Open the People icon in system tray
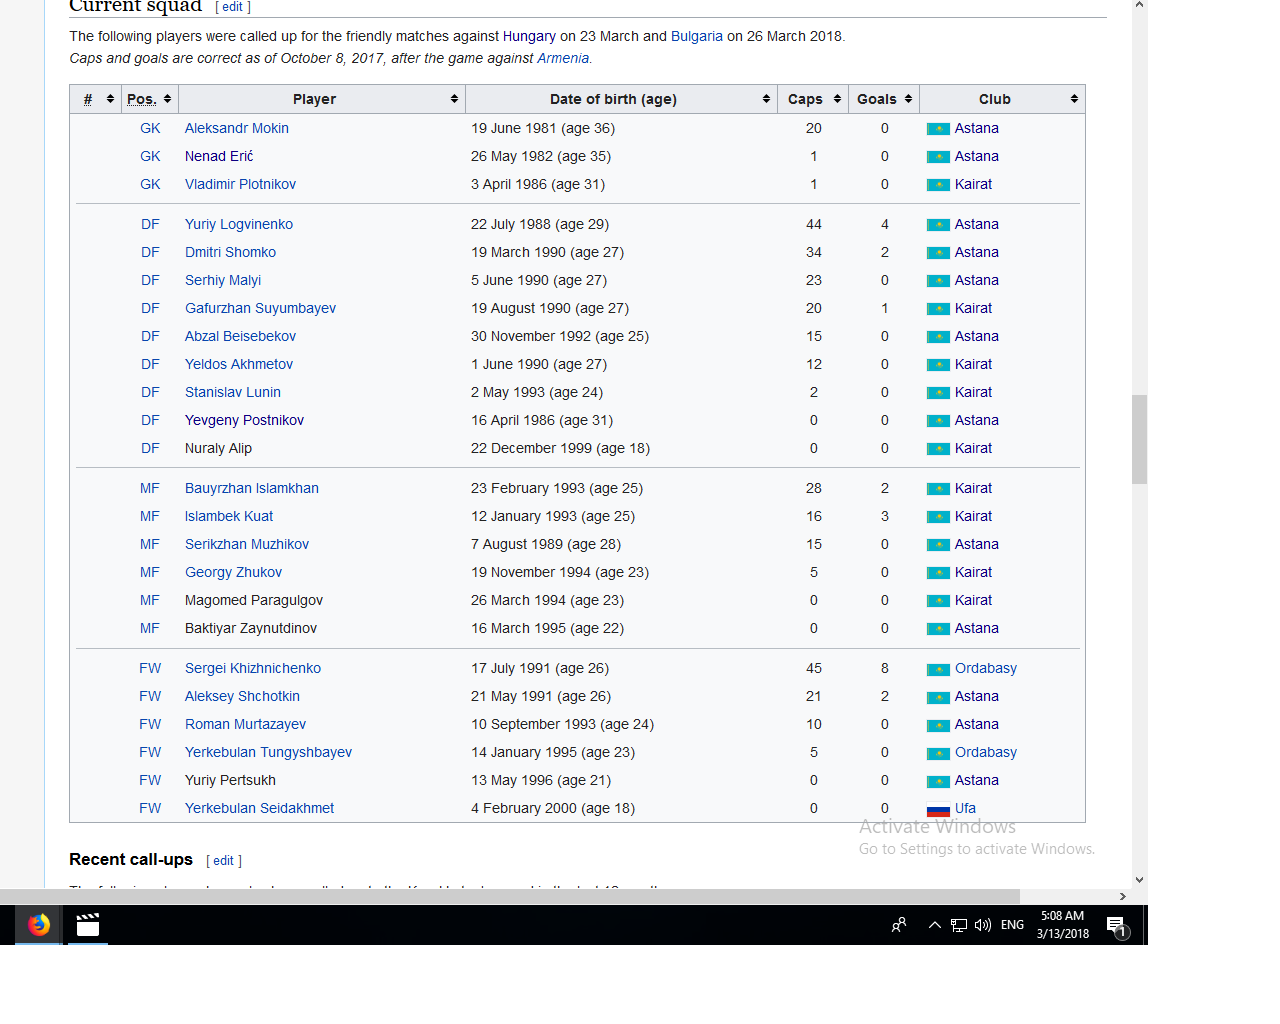1280x1024 pixels. click(x=899, y=925)
